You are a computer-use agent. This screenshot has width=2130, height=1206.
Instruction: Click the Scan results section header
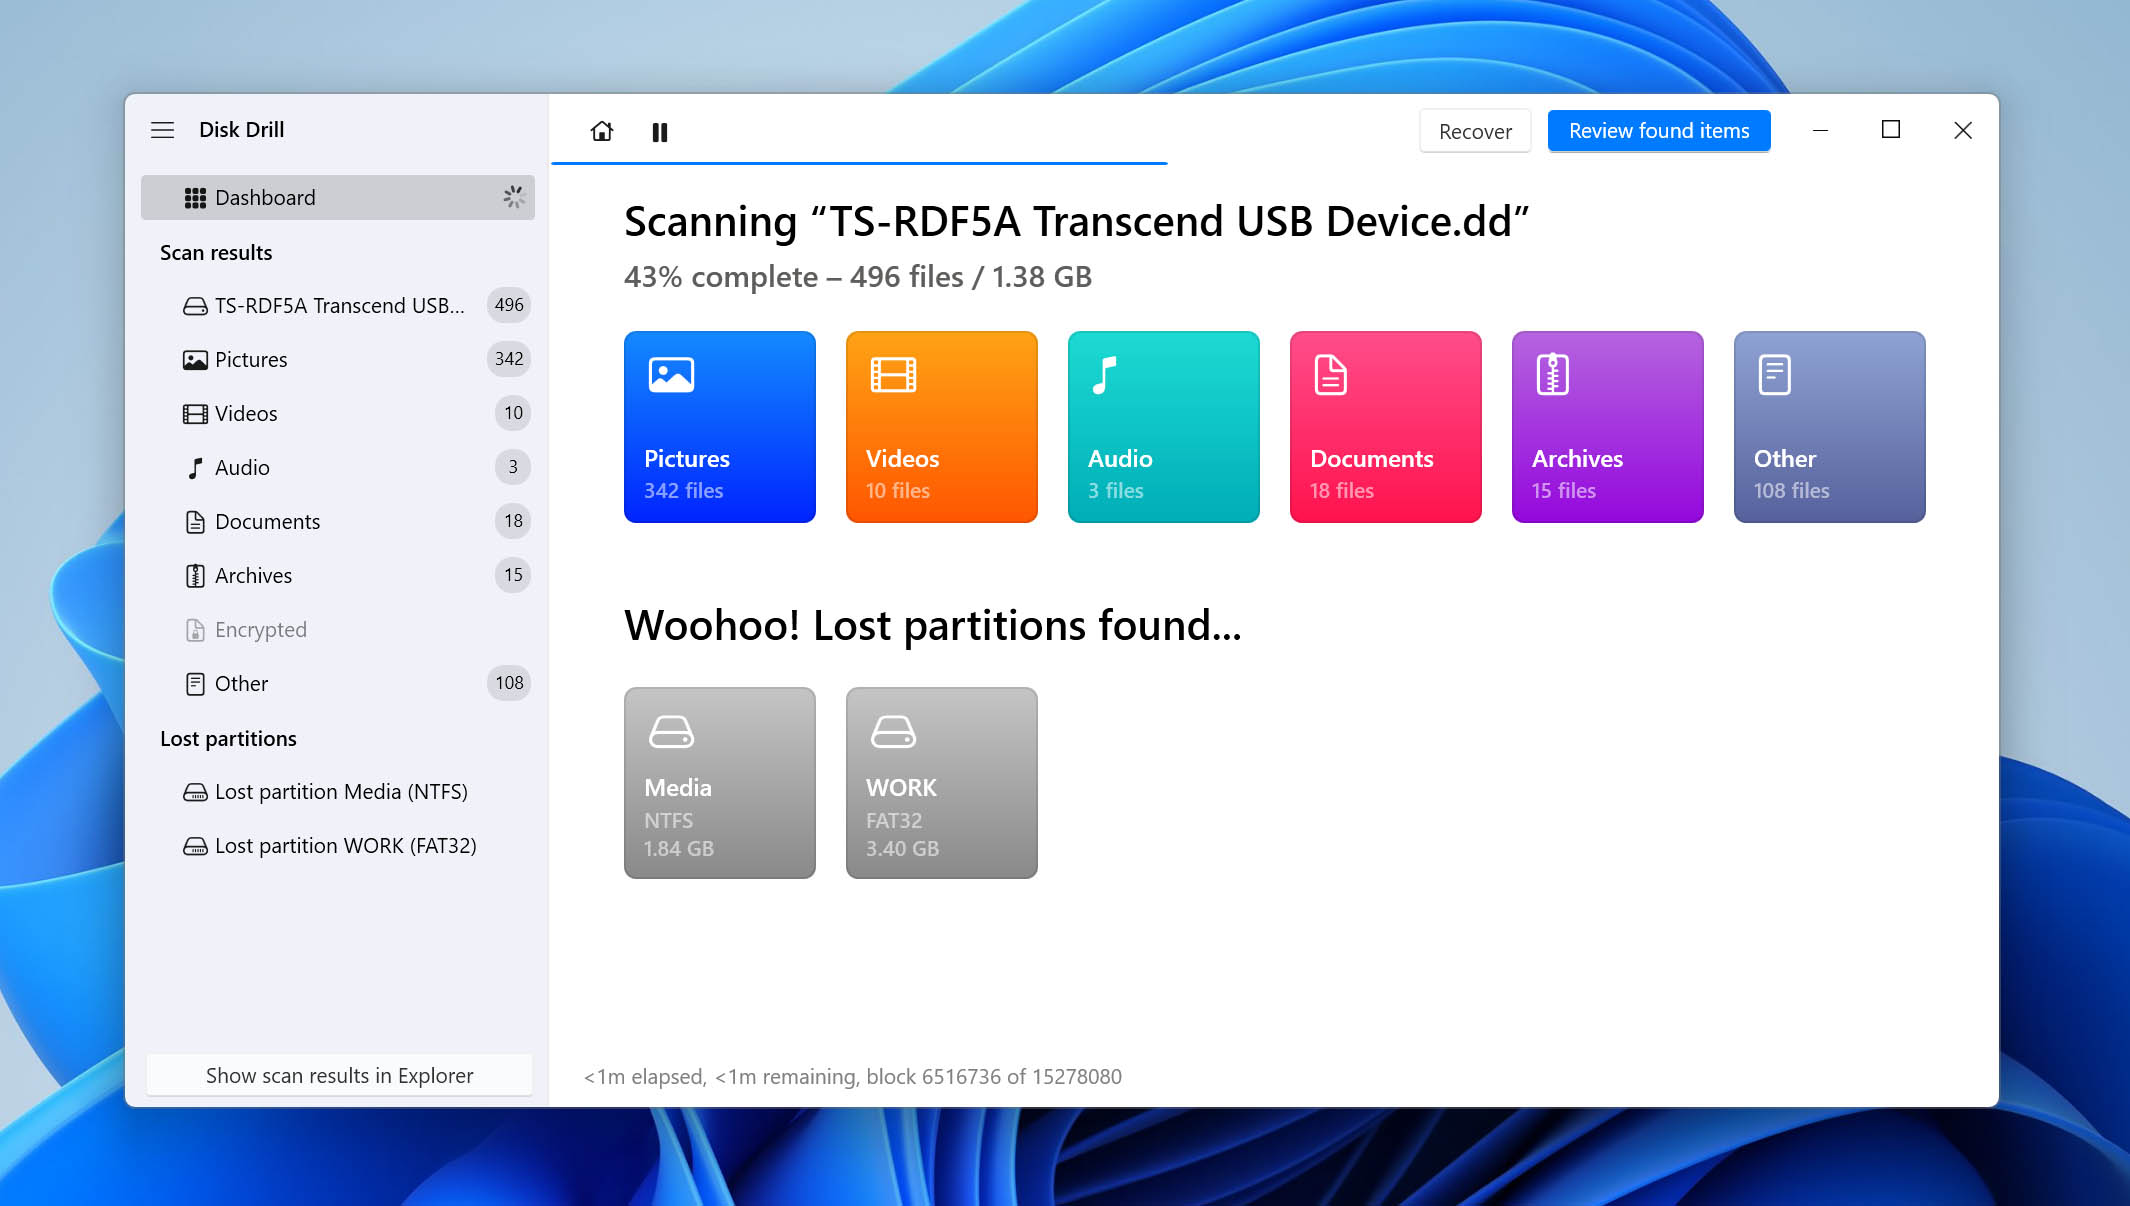[x=216, y=252]
